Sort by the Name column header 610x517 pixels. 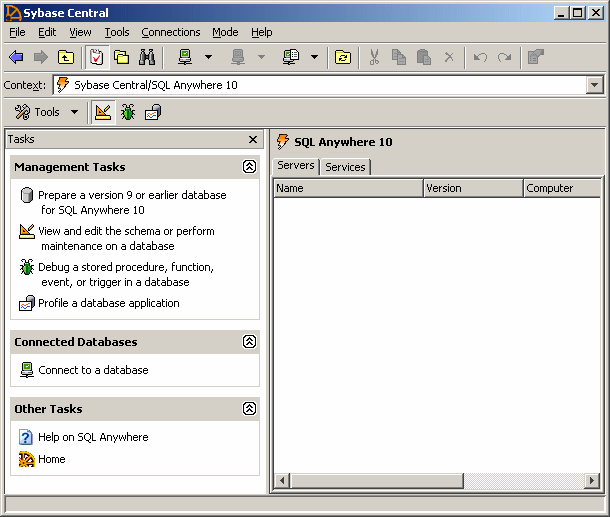pos(348,188)
